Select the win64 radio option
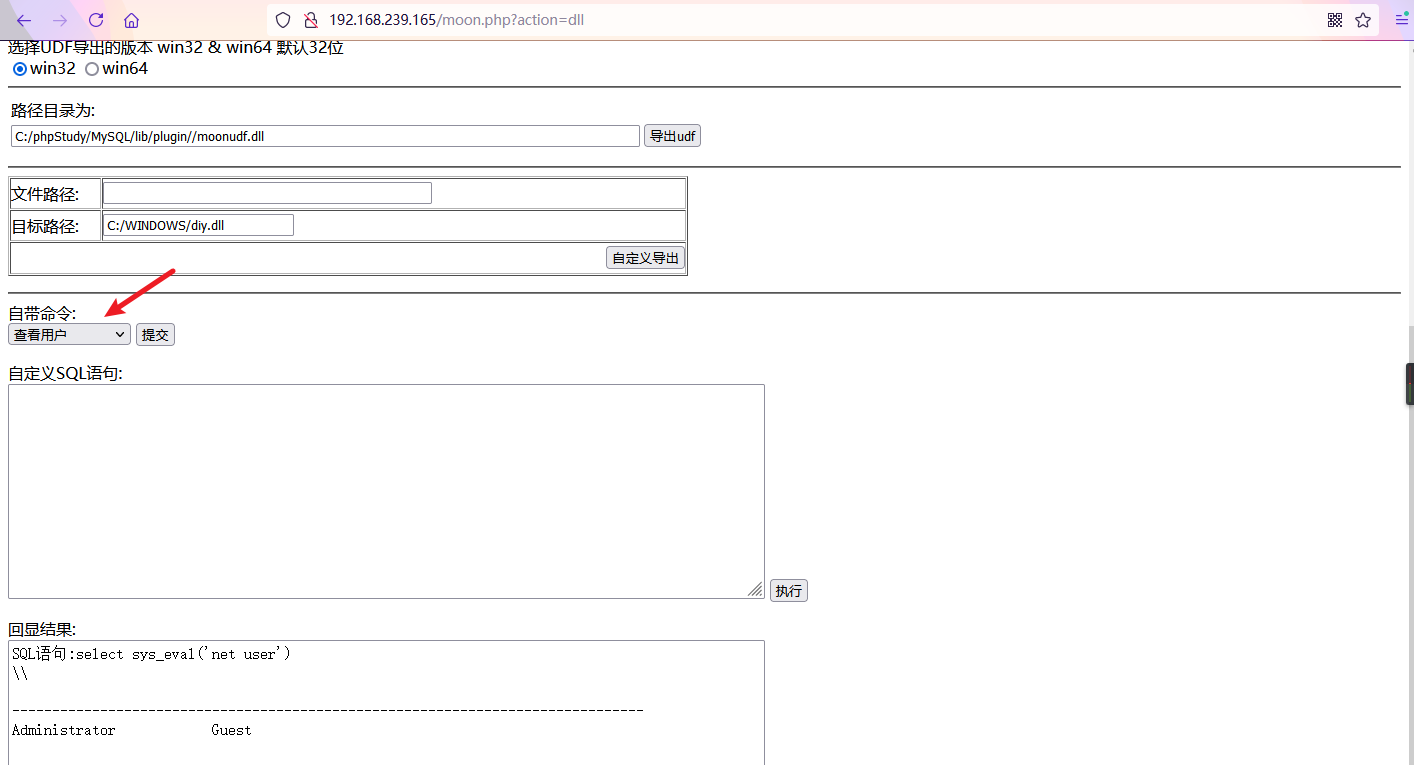 point(92,69)
